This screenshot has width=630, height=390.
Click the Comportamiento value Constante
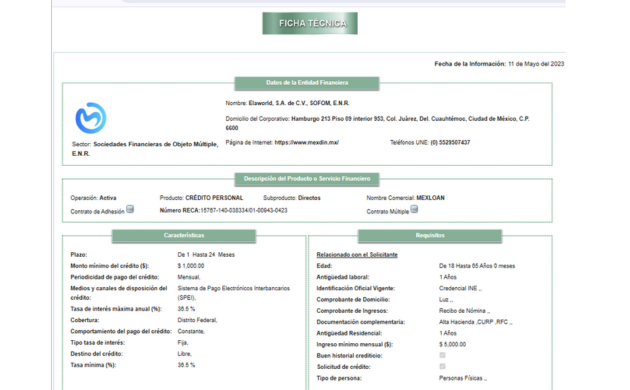coord(191,331)
